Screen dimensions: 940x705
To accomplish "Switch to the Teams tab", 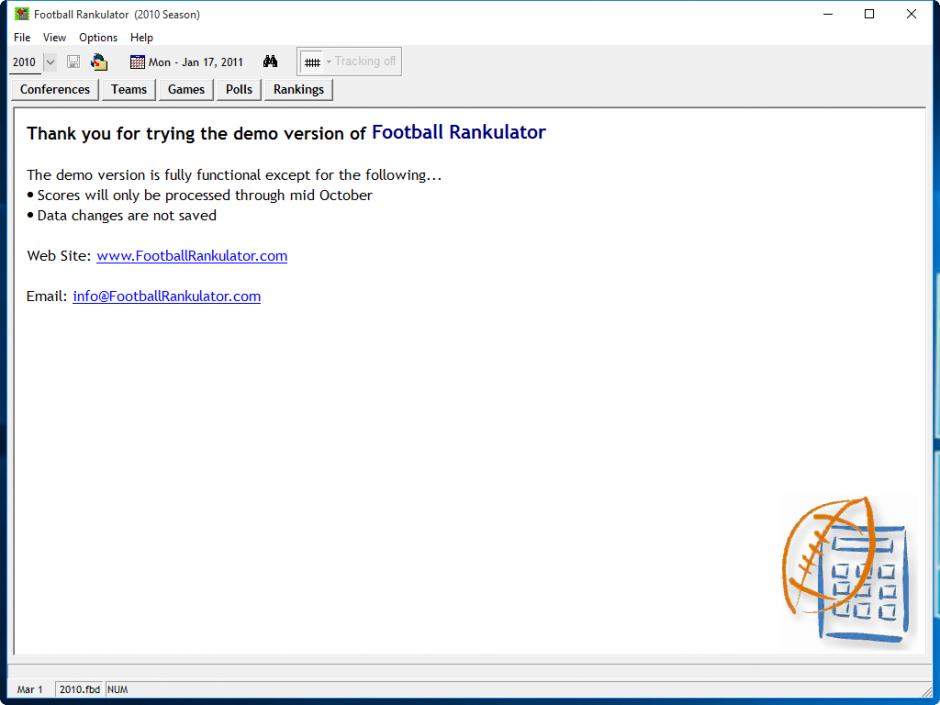I will click(x=128, y=89).
